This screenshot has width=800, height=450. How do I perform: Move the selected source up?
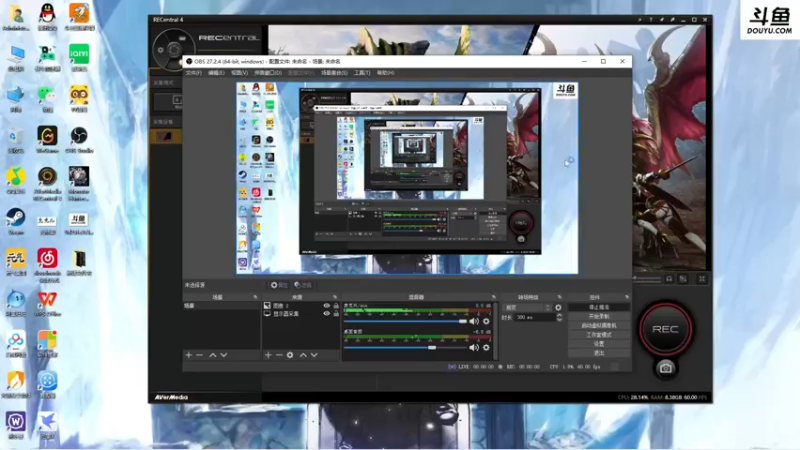(303, 355)
